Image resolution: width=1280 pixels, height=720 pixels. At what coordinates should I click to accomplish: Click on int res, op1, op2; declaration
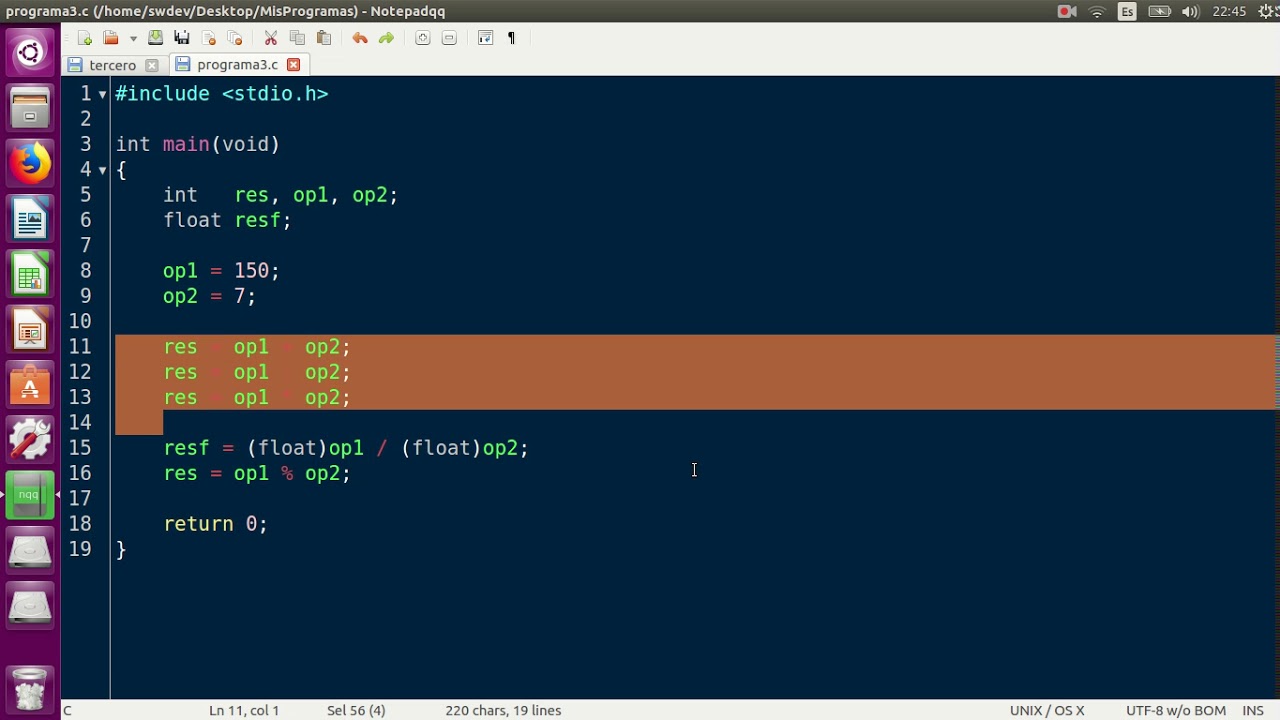pyautogui.click(x=280, y=196)
